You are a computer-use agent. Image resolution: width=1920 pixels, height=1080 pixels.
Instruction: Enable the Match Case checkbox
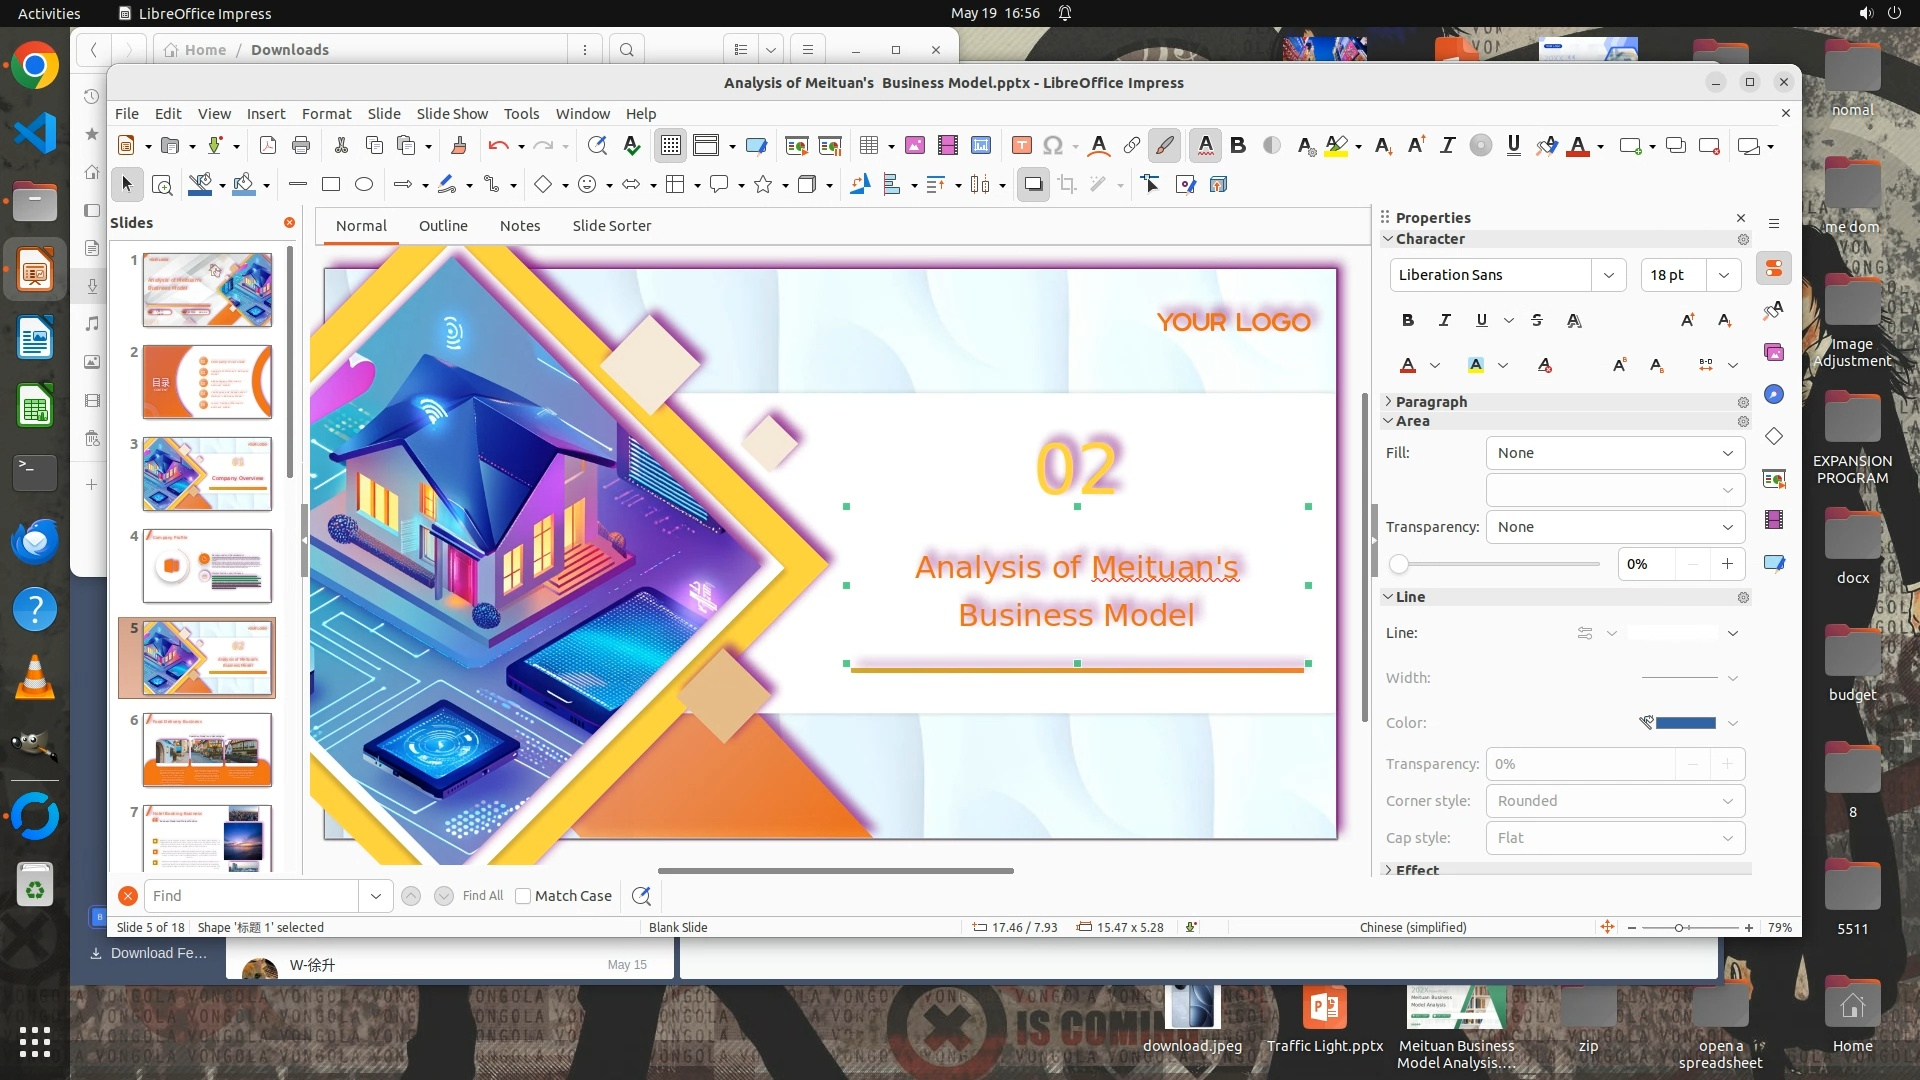point(523,896)
